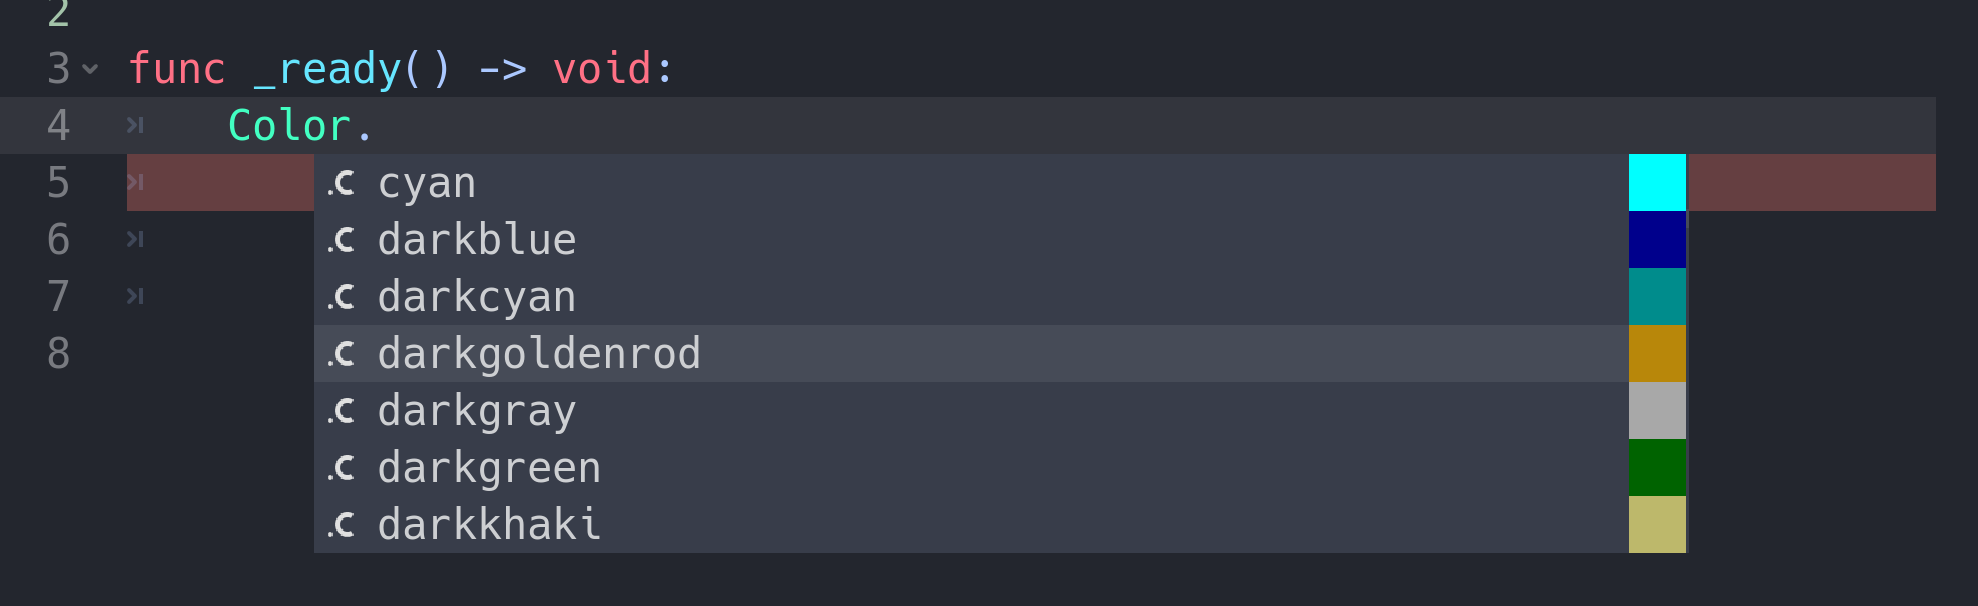The height and width of the screenshot is (606, 1978).
Task: Click the constant icon beside darkcyan
Action: pyautogui.click(x=341, y=296)
